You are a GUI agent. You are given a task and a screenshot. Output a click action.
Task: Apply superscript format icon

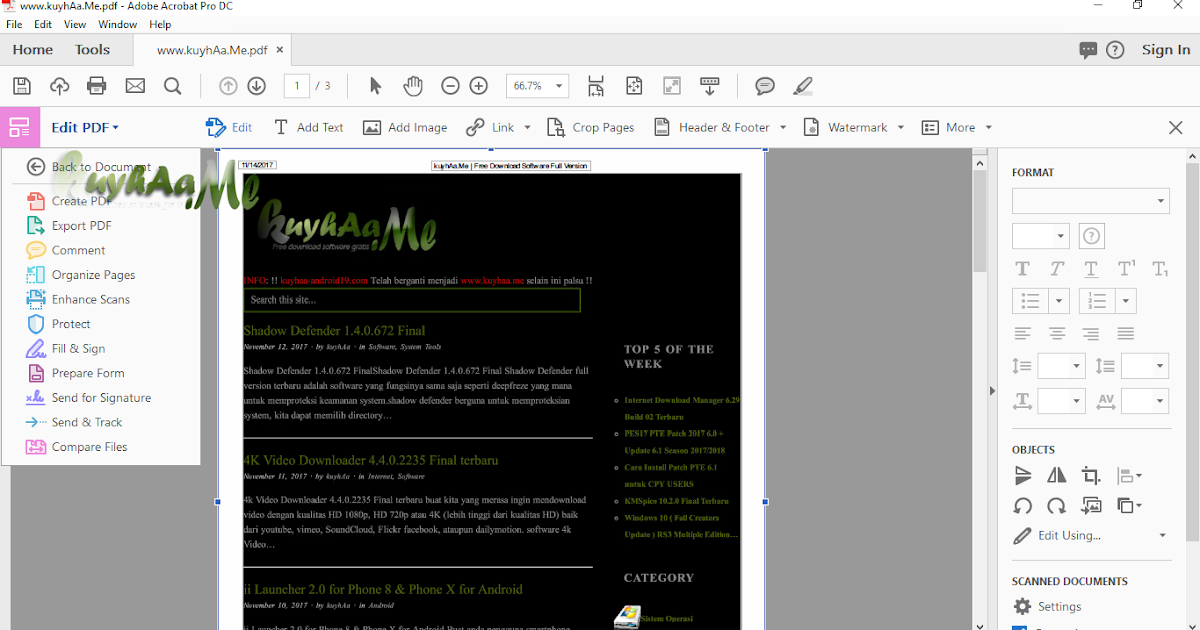point(1126,269)
